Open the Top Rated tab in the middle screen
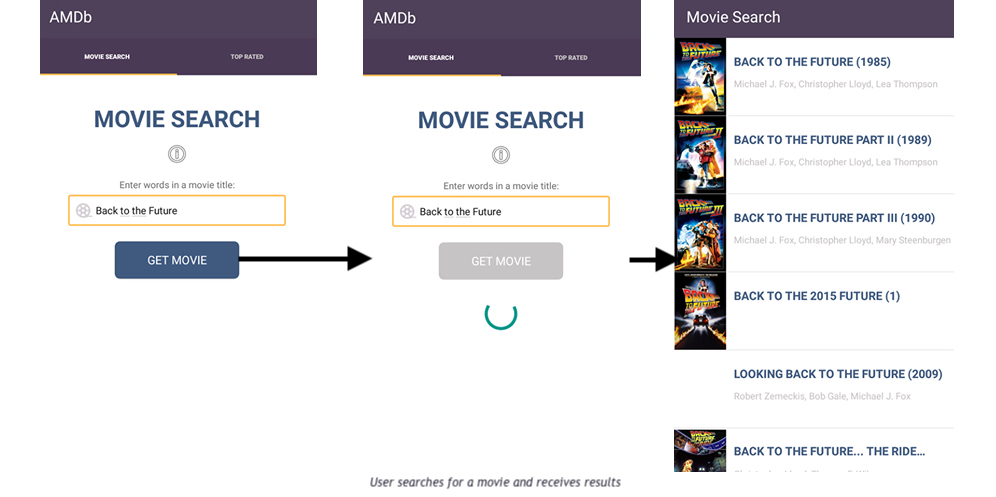996x497 pixels. (x=571, y=58)
